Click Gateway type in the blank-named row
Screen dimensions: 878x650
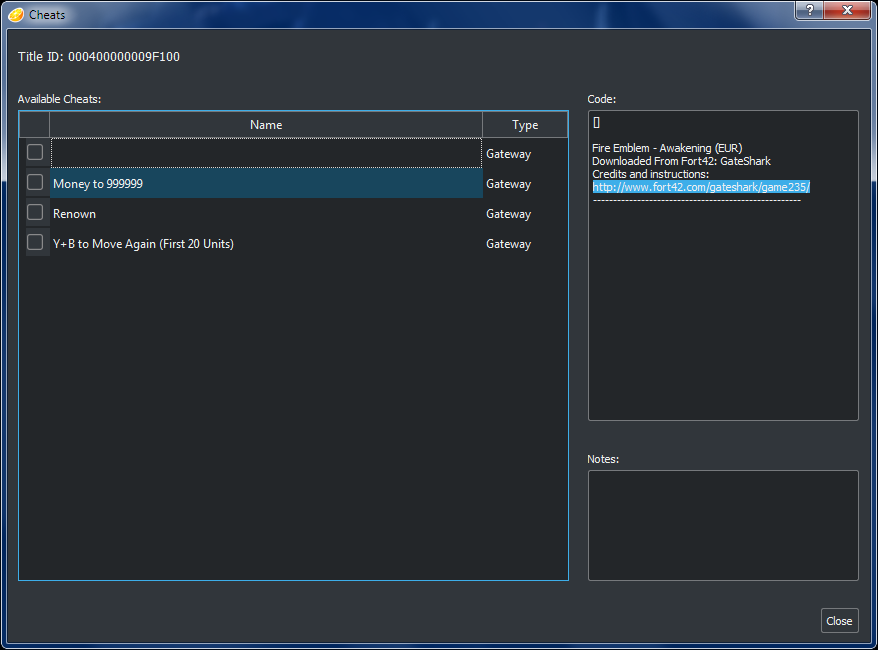(x=508, y=154)
